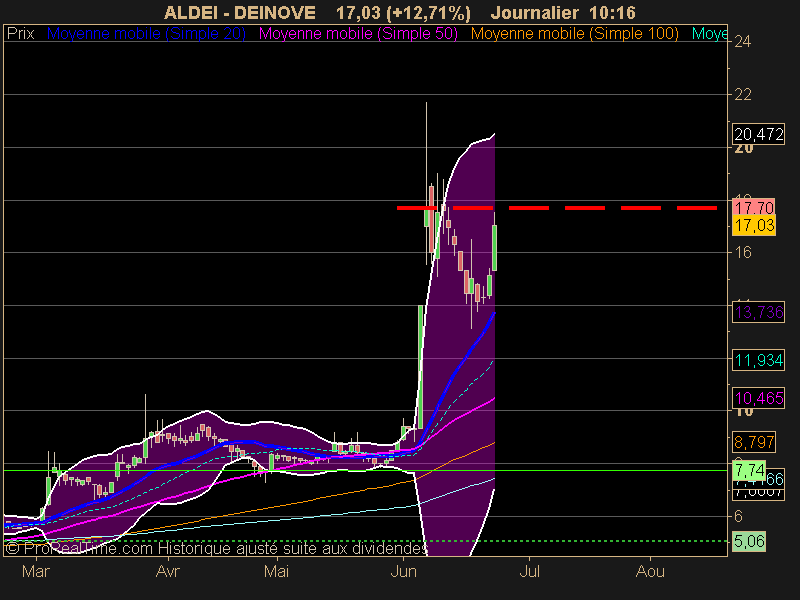Click the 'Prix' legend label
Screen dimensions: 800x600
(20, 34)
